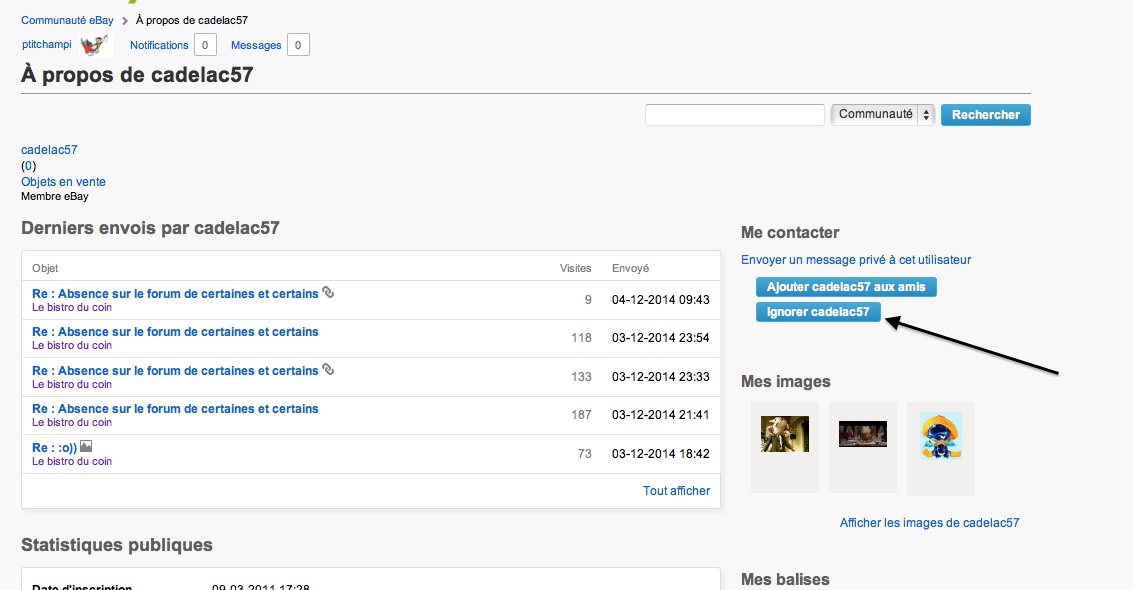1133x590 pixels.
Task: Click the Ignorer cadelac57 button
Action: pyautogui.click(x=818, y=312)
